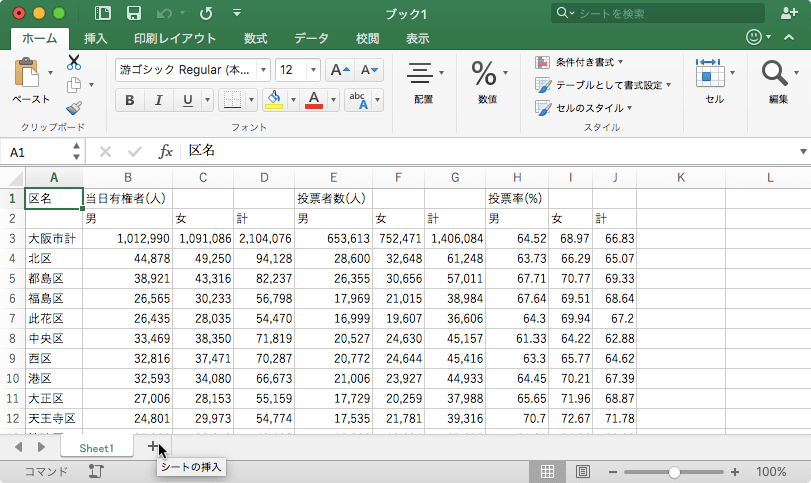The image size is (811, 483).
Task: Click the next sheet arrow
Action: [x=41, y=447]
